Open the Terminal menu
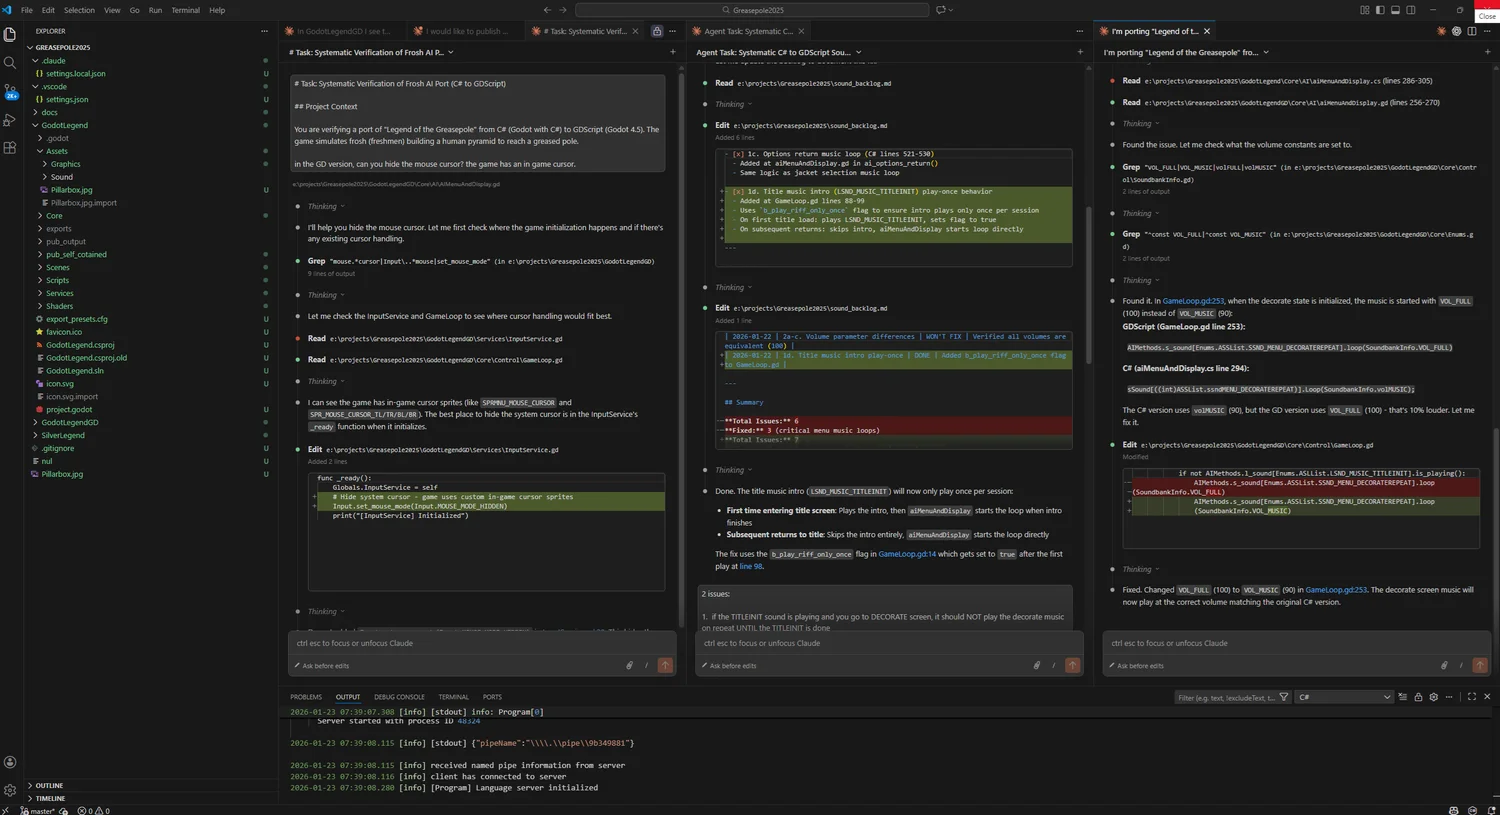The width and height of the screenshot is (1500, 815). click(185, 10)
